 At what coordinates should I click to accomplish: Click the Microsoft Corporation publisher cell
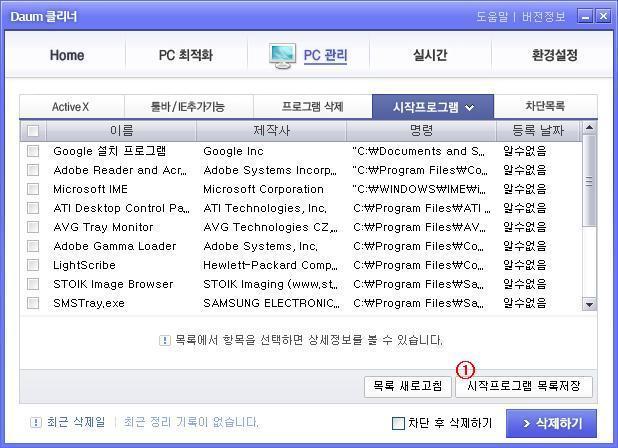pyautogui.click(x=263, y=189)
